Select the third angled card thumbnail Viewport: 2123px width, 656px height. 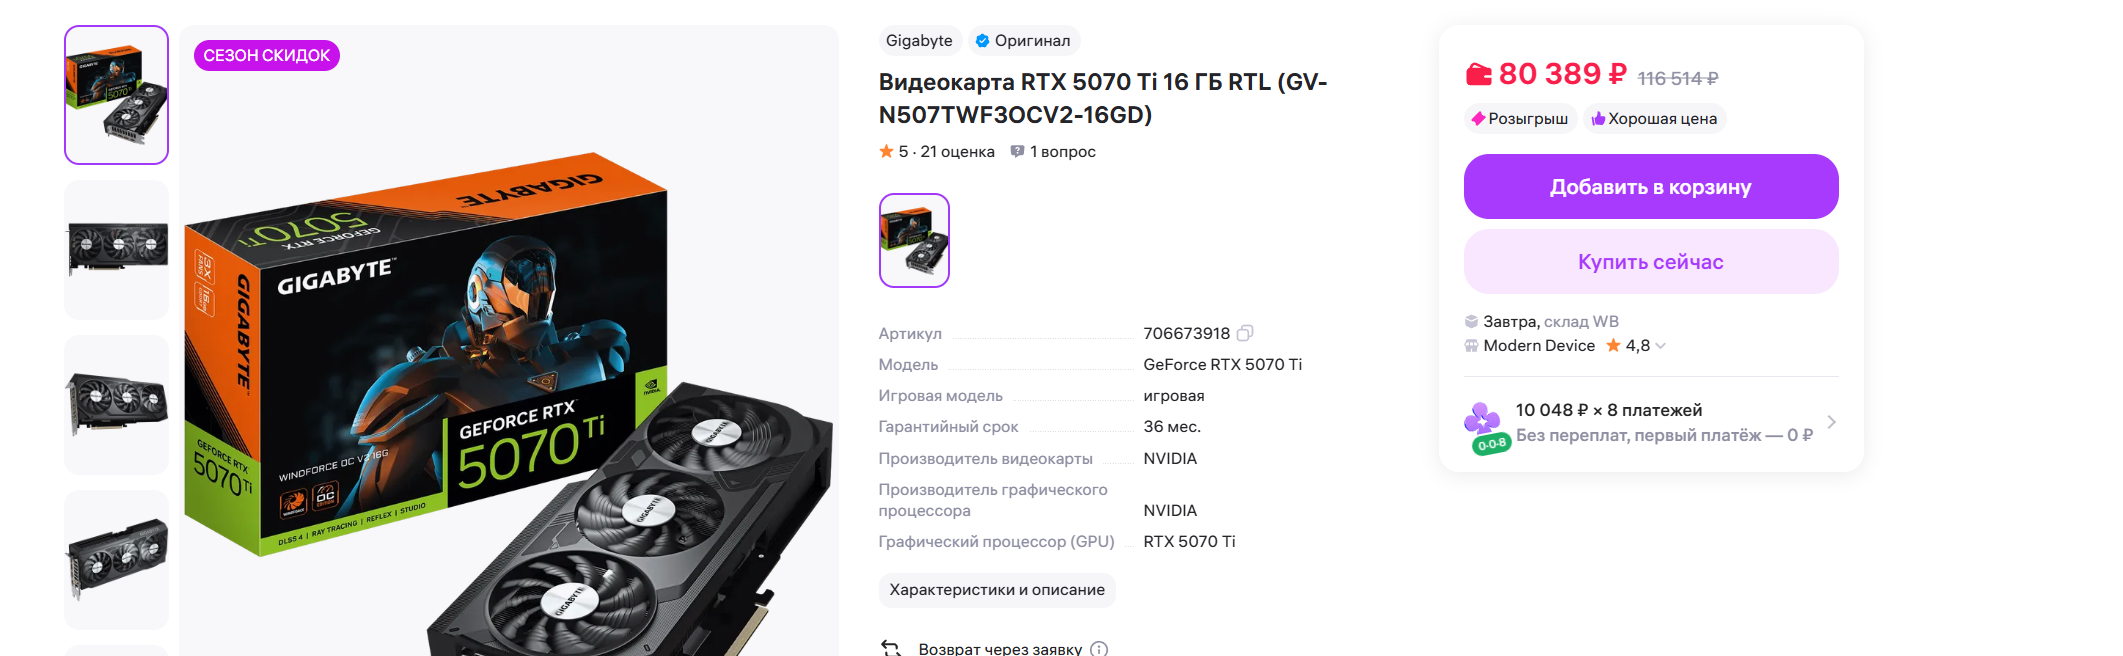[117, 405]
